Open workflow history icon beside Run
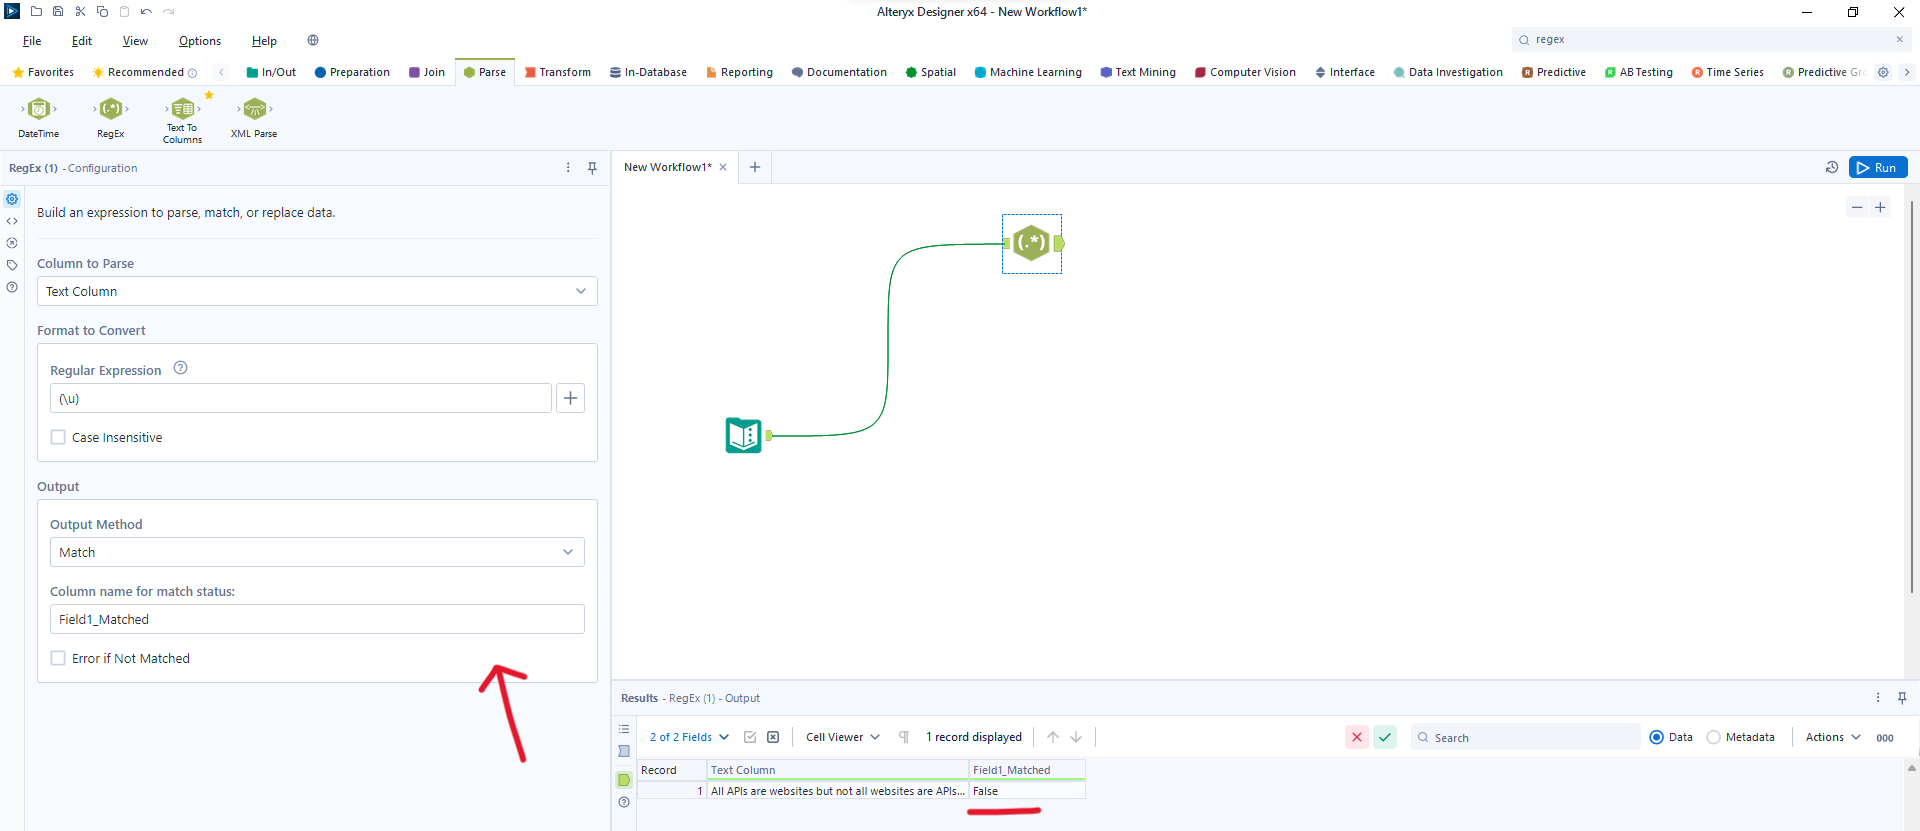 1832,167
